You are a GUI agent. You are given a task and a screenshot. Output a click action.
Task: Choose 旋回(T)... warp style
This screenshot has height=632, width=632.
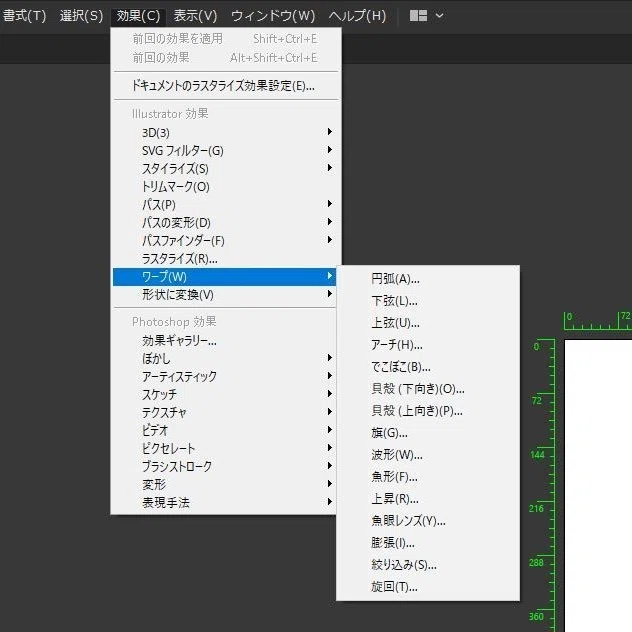(x=428, y=586)
